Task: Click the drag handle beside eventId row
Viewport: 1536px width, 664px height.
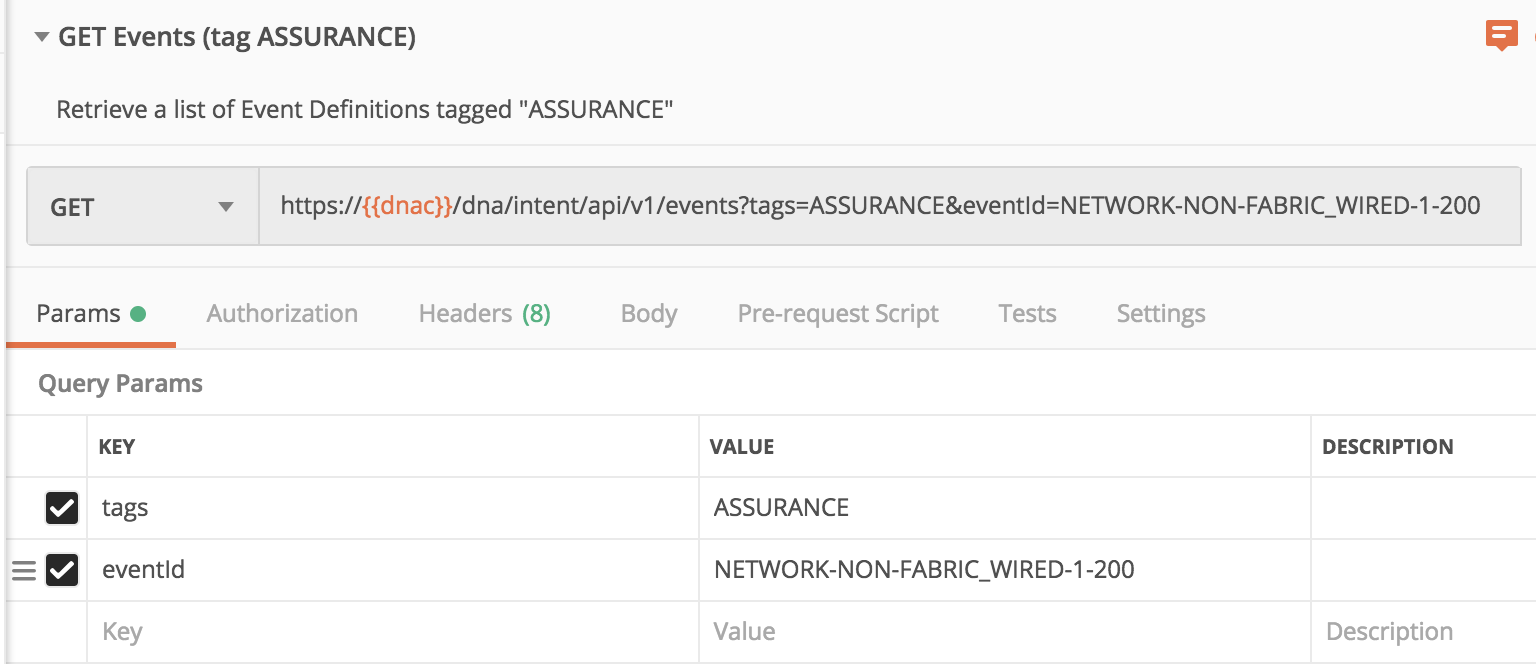Action: coord(23,570)
